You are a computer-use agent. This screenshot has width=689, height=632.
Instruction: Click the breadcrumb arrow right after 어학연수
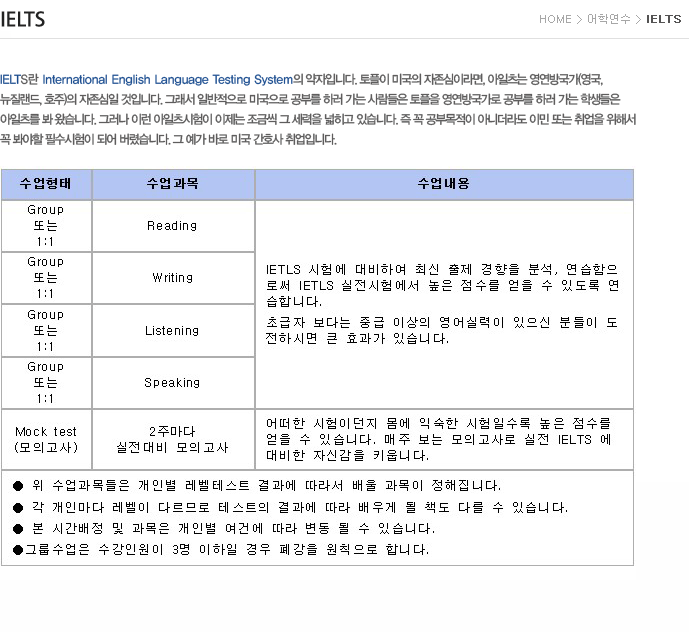[638, 19]
